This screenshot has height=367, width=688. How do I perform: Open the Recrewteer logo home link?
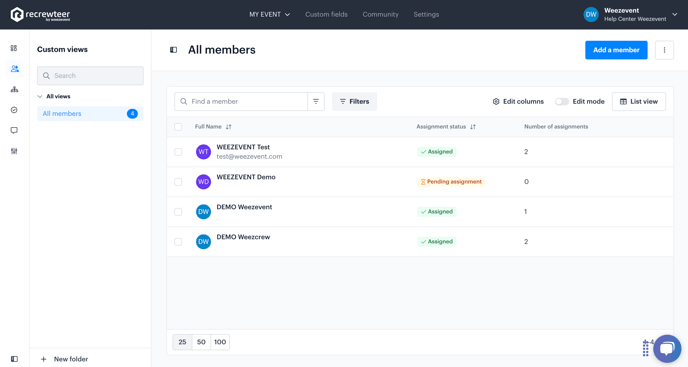click(x=40, y=14)
